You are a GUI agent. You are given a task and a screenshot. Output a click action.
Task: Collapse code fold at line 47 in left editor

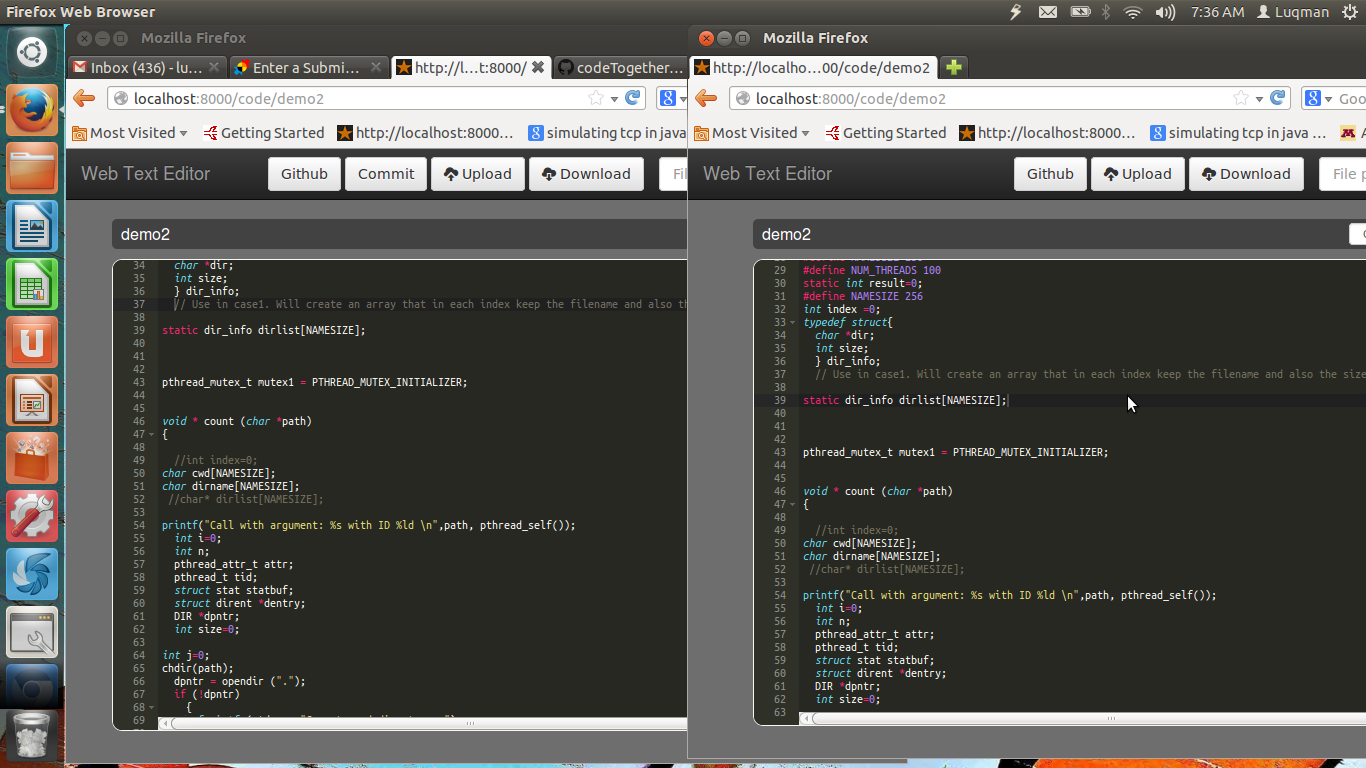coord(151,435)
